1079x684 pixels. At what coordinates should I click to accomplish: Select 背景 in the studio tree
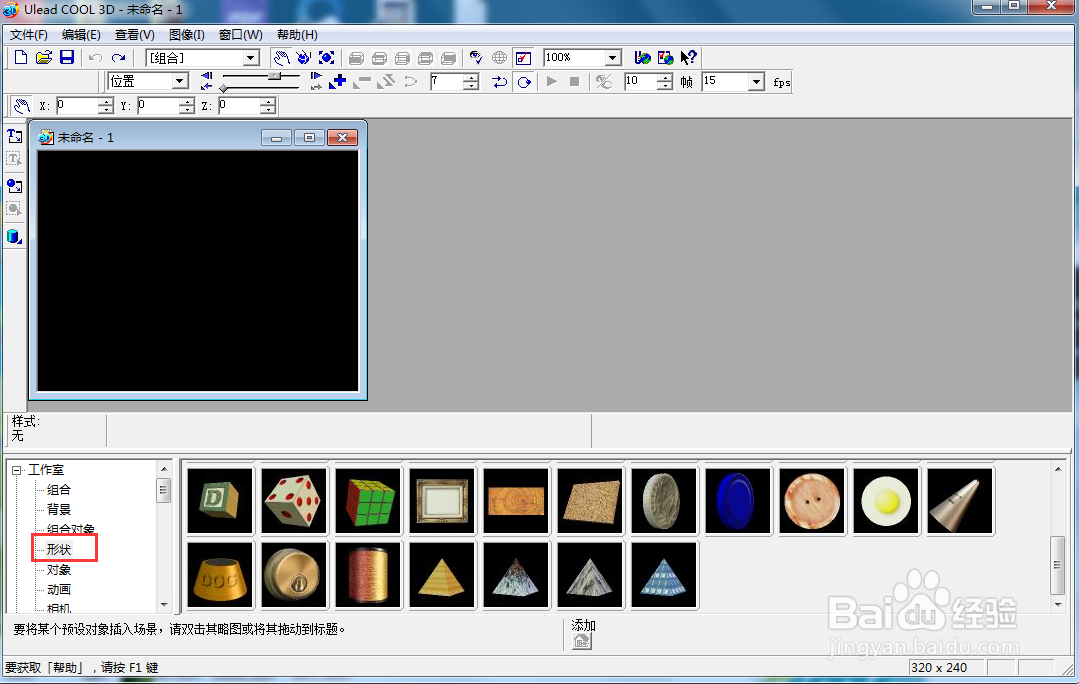[x=58, y=509]
